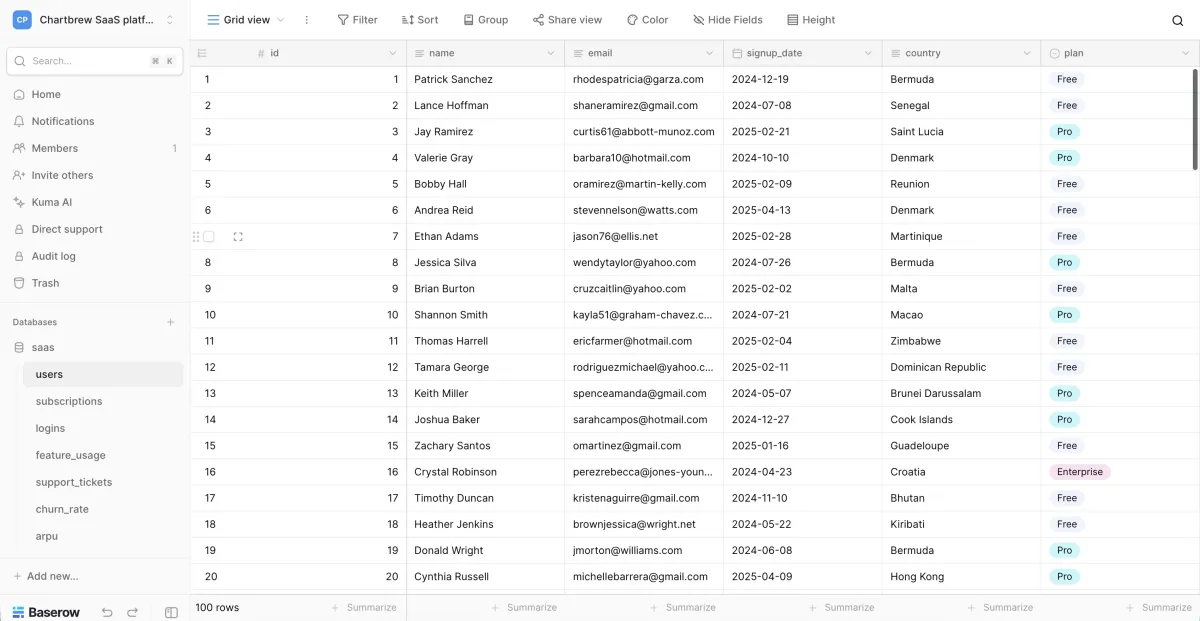Collapse sidebar using the panel icon

(171, 612)
